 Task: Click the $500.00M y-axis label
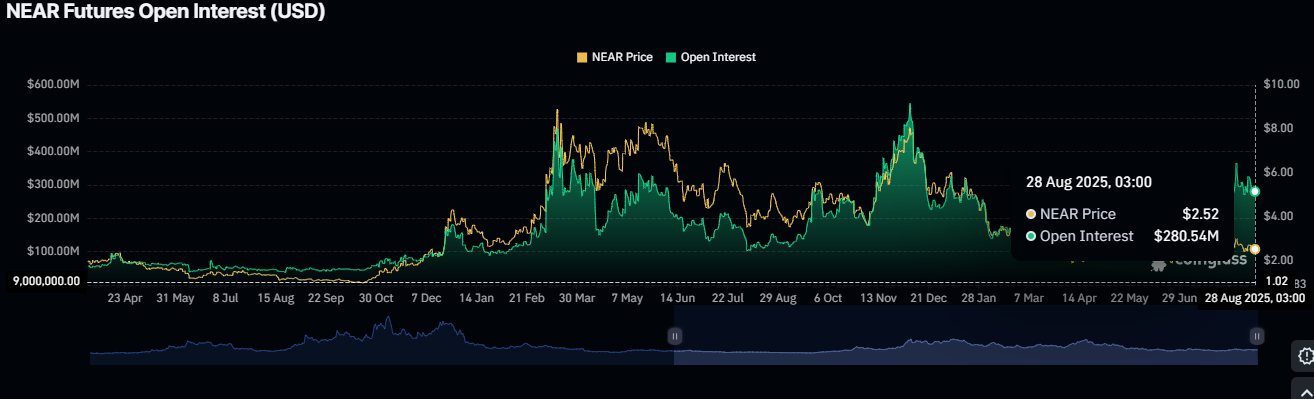point(53,118)
